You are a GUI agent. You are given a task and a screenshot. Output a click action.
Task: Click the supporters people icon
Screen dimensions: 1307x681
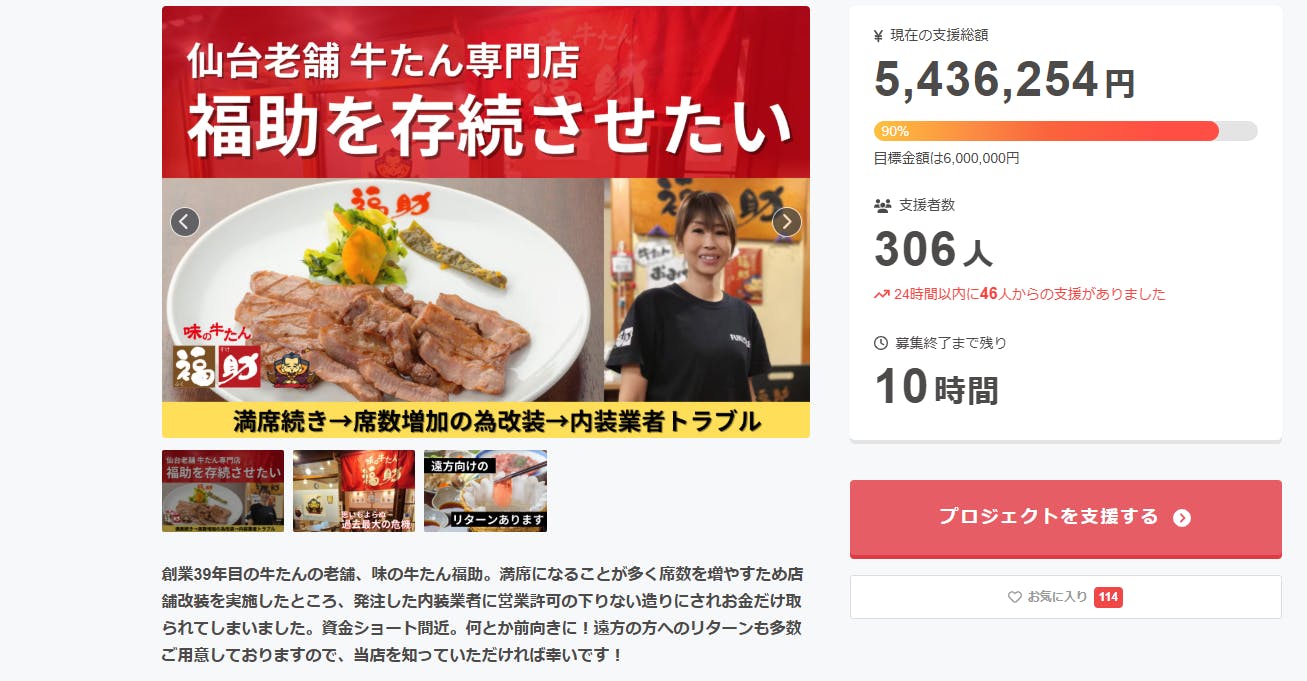tap(882, 205)
